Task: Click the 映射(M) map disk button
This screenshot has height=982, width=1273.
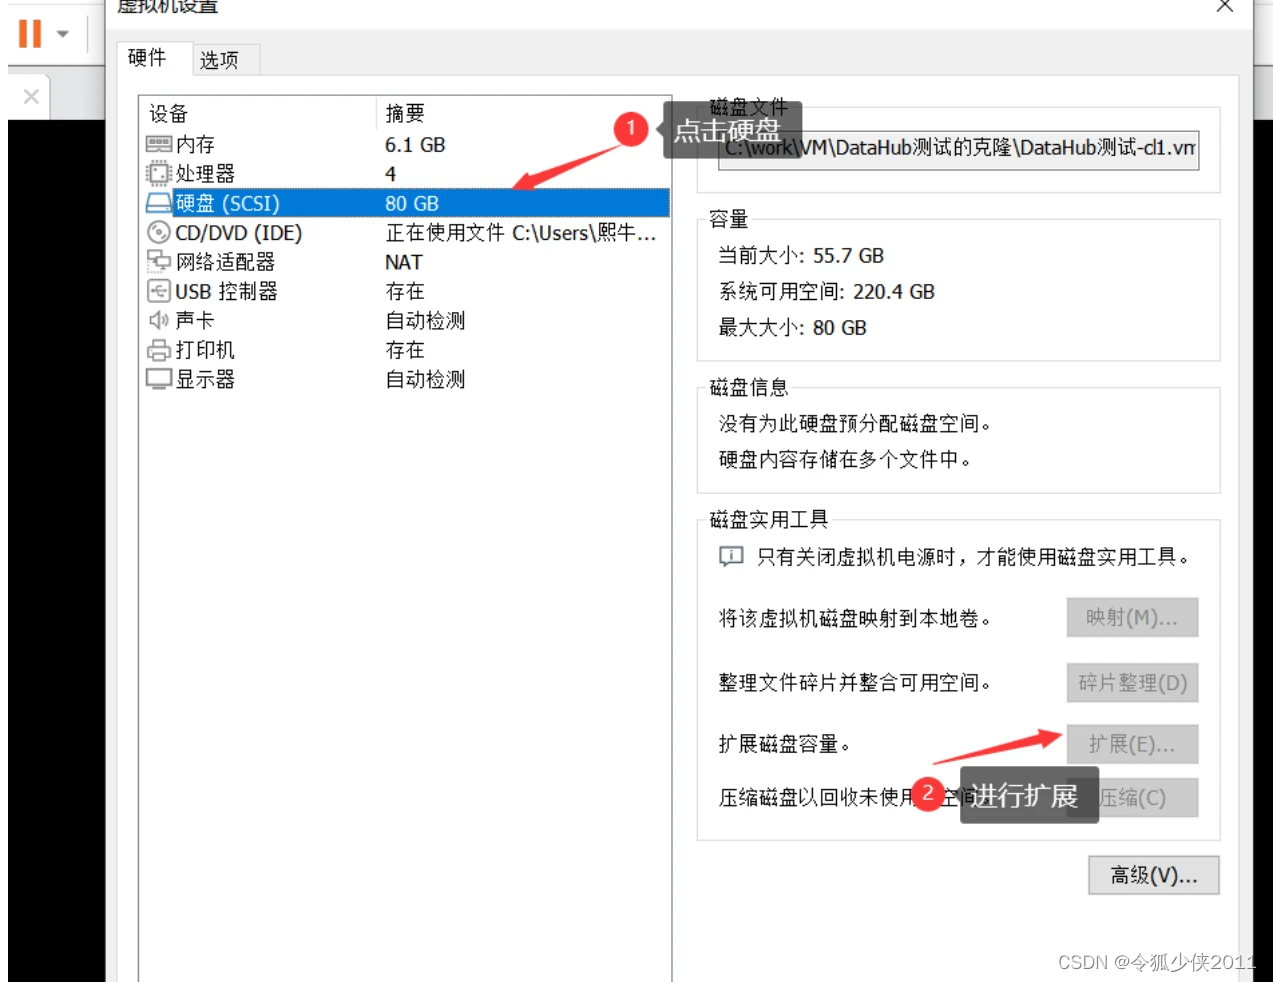Action: coord(1131,617)
